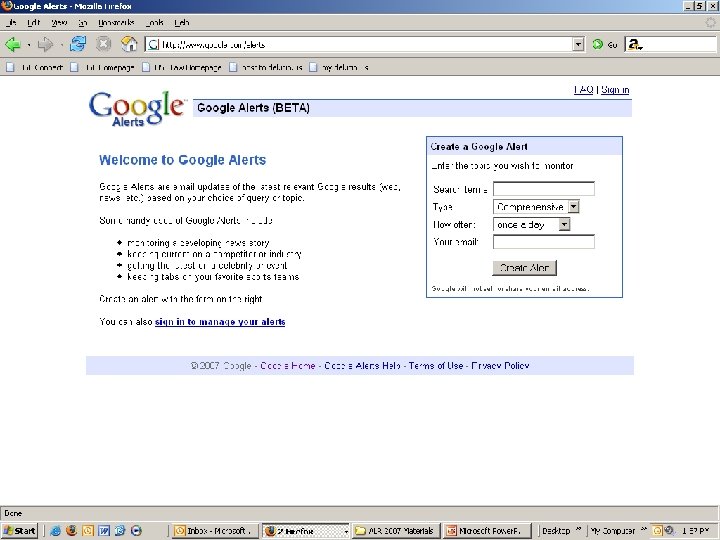Click the Sign in link at top right
This screenshot has width=720, height=540.
[x=615, y=90]
